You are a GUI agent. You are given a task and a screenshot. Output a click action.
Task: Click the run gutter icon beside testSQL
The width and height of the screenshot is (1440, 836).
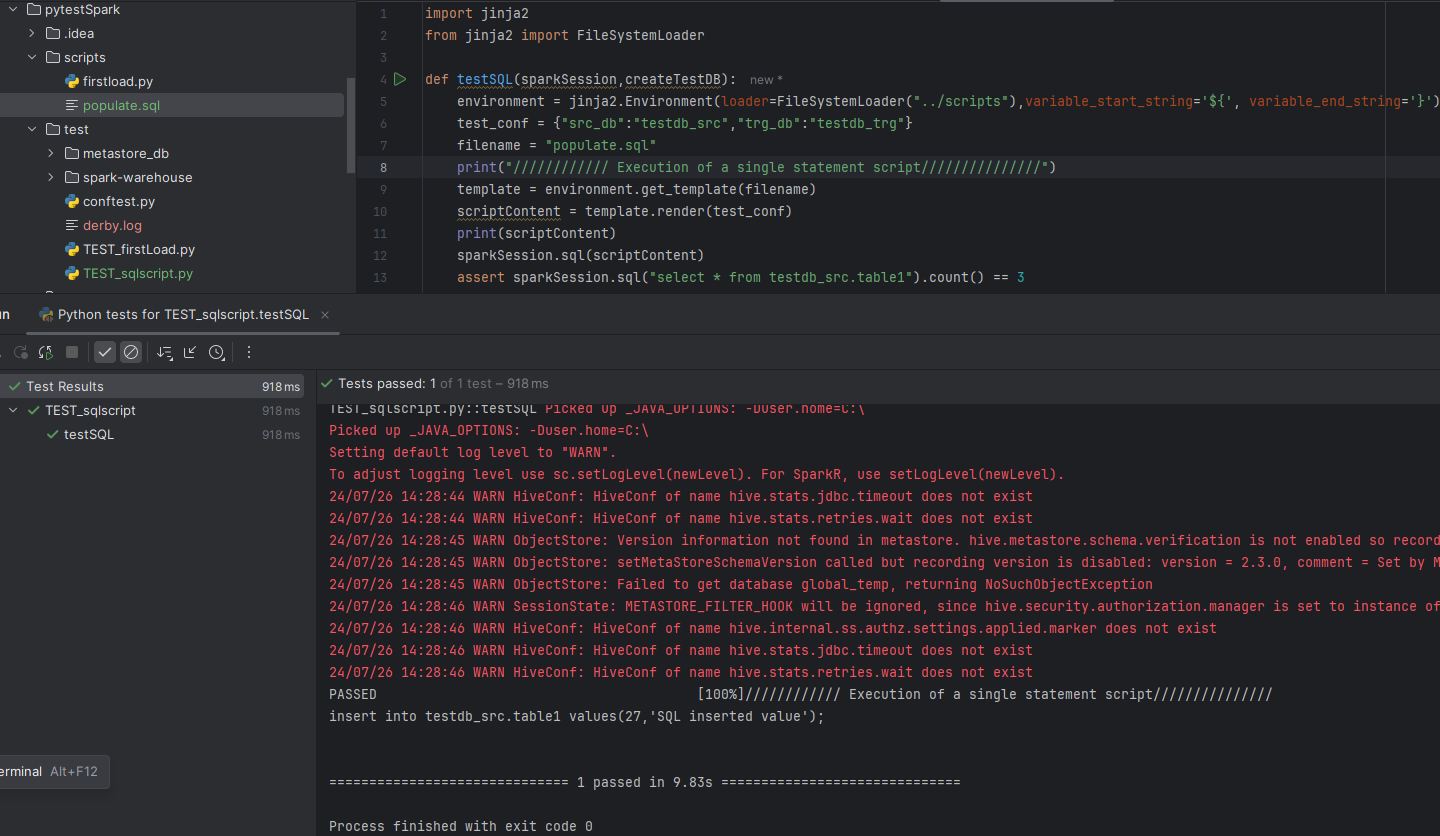400,79
